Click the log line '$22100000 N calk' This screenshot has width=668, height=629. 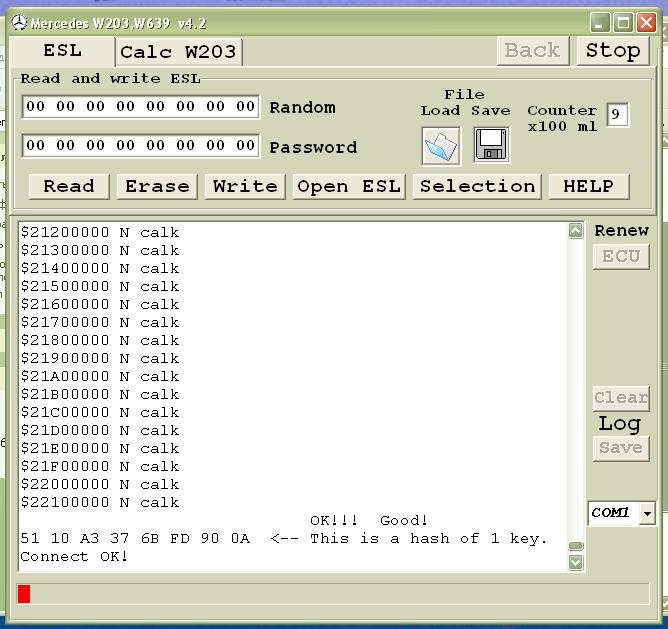pos(100,503)
